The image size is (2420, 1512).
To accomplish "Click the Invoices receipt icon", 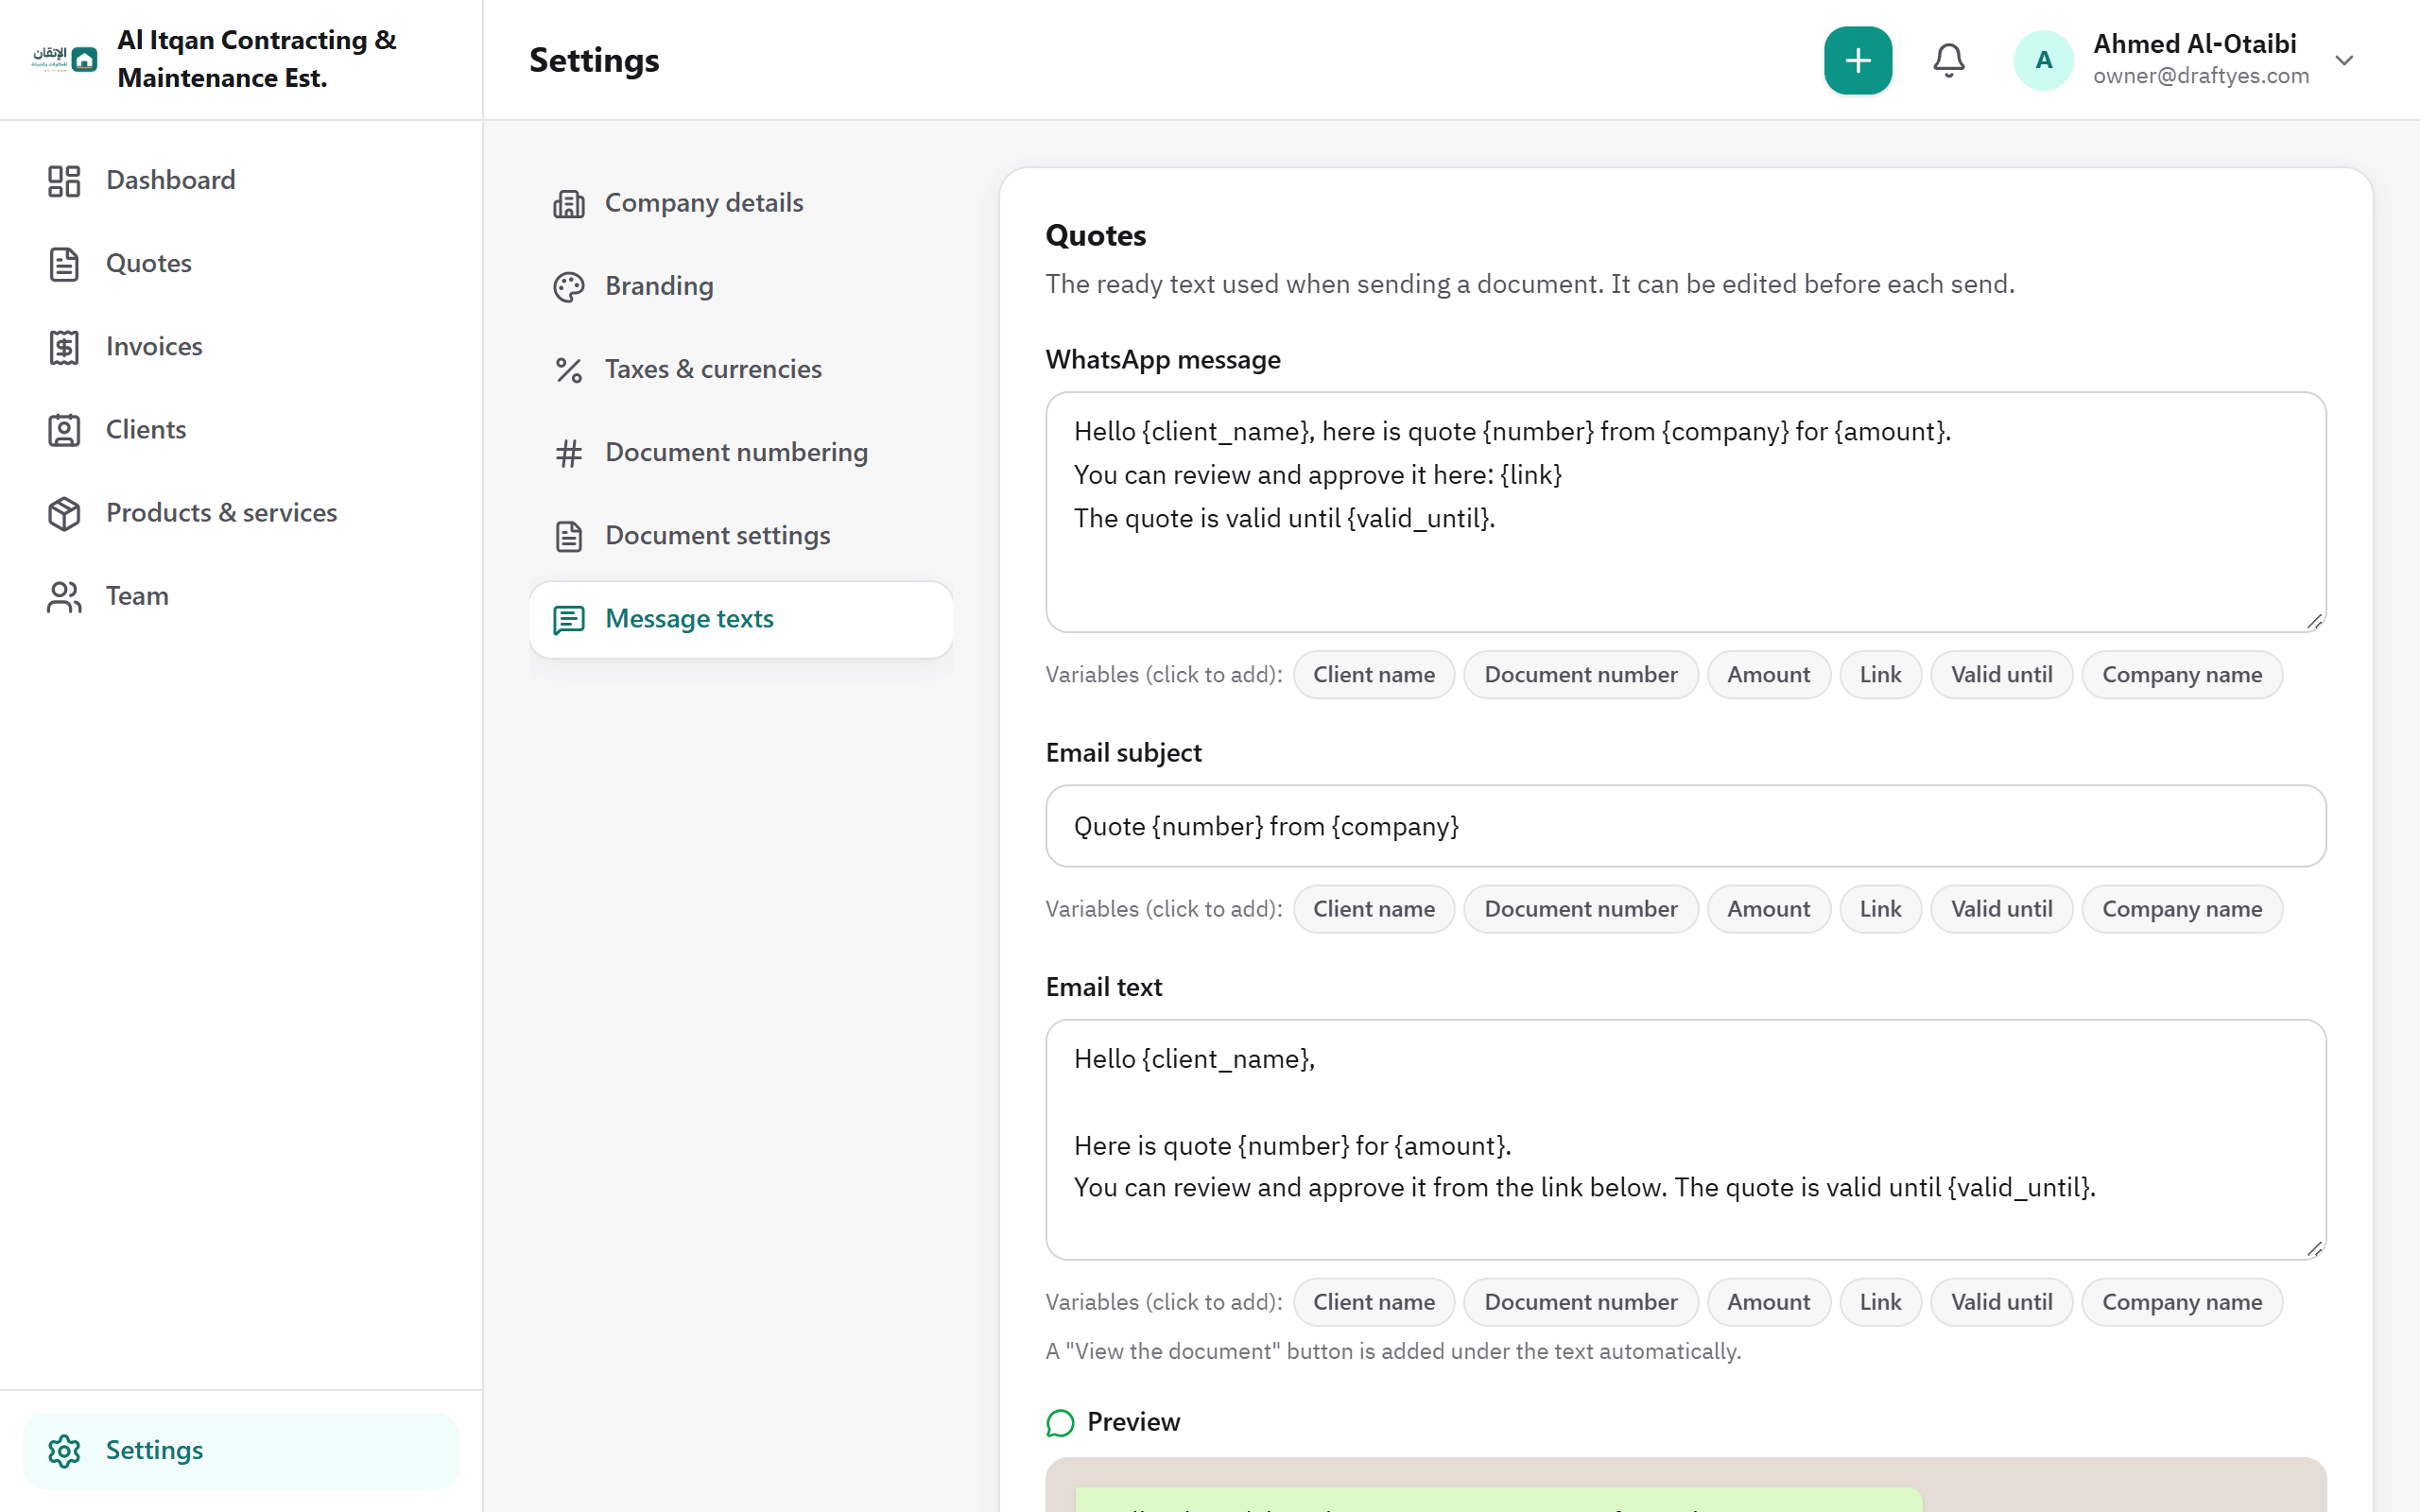I will tap(64, 347).
